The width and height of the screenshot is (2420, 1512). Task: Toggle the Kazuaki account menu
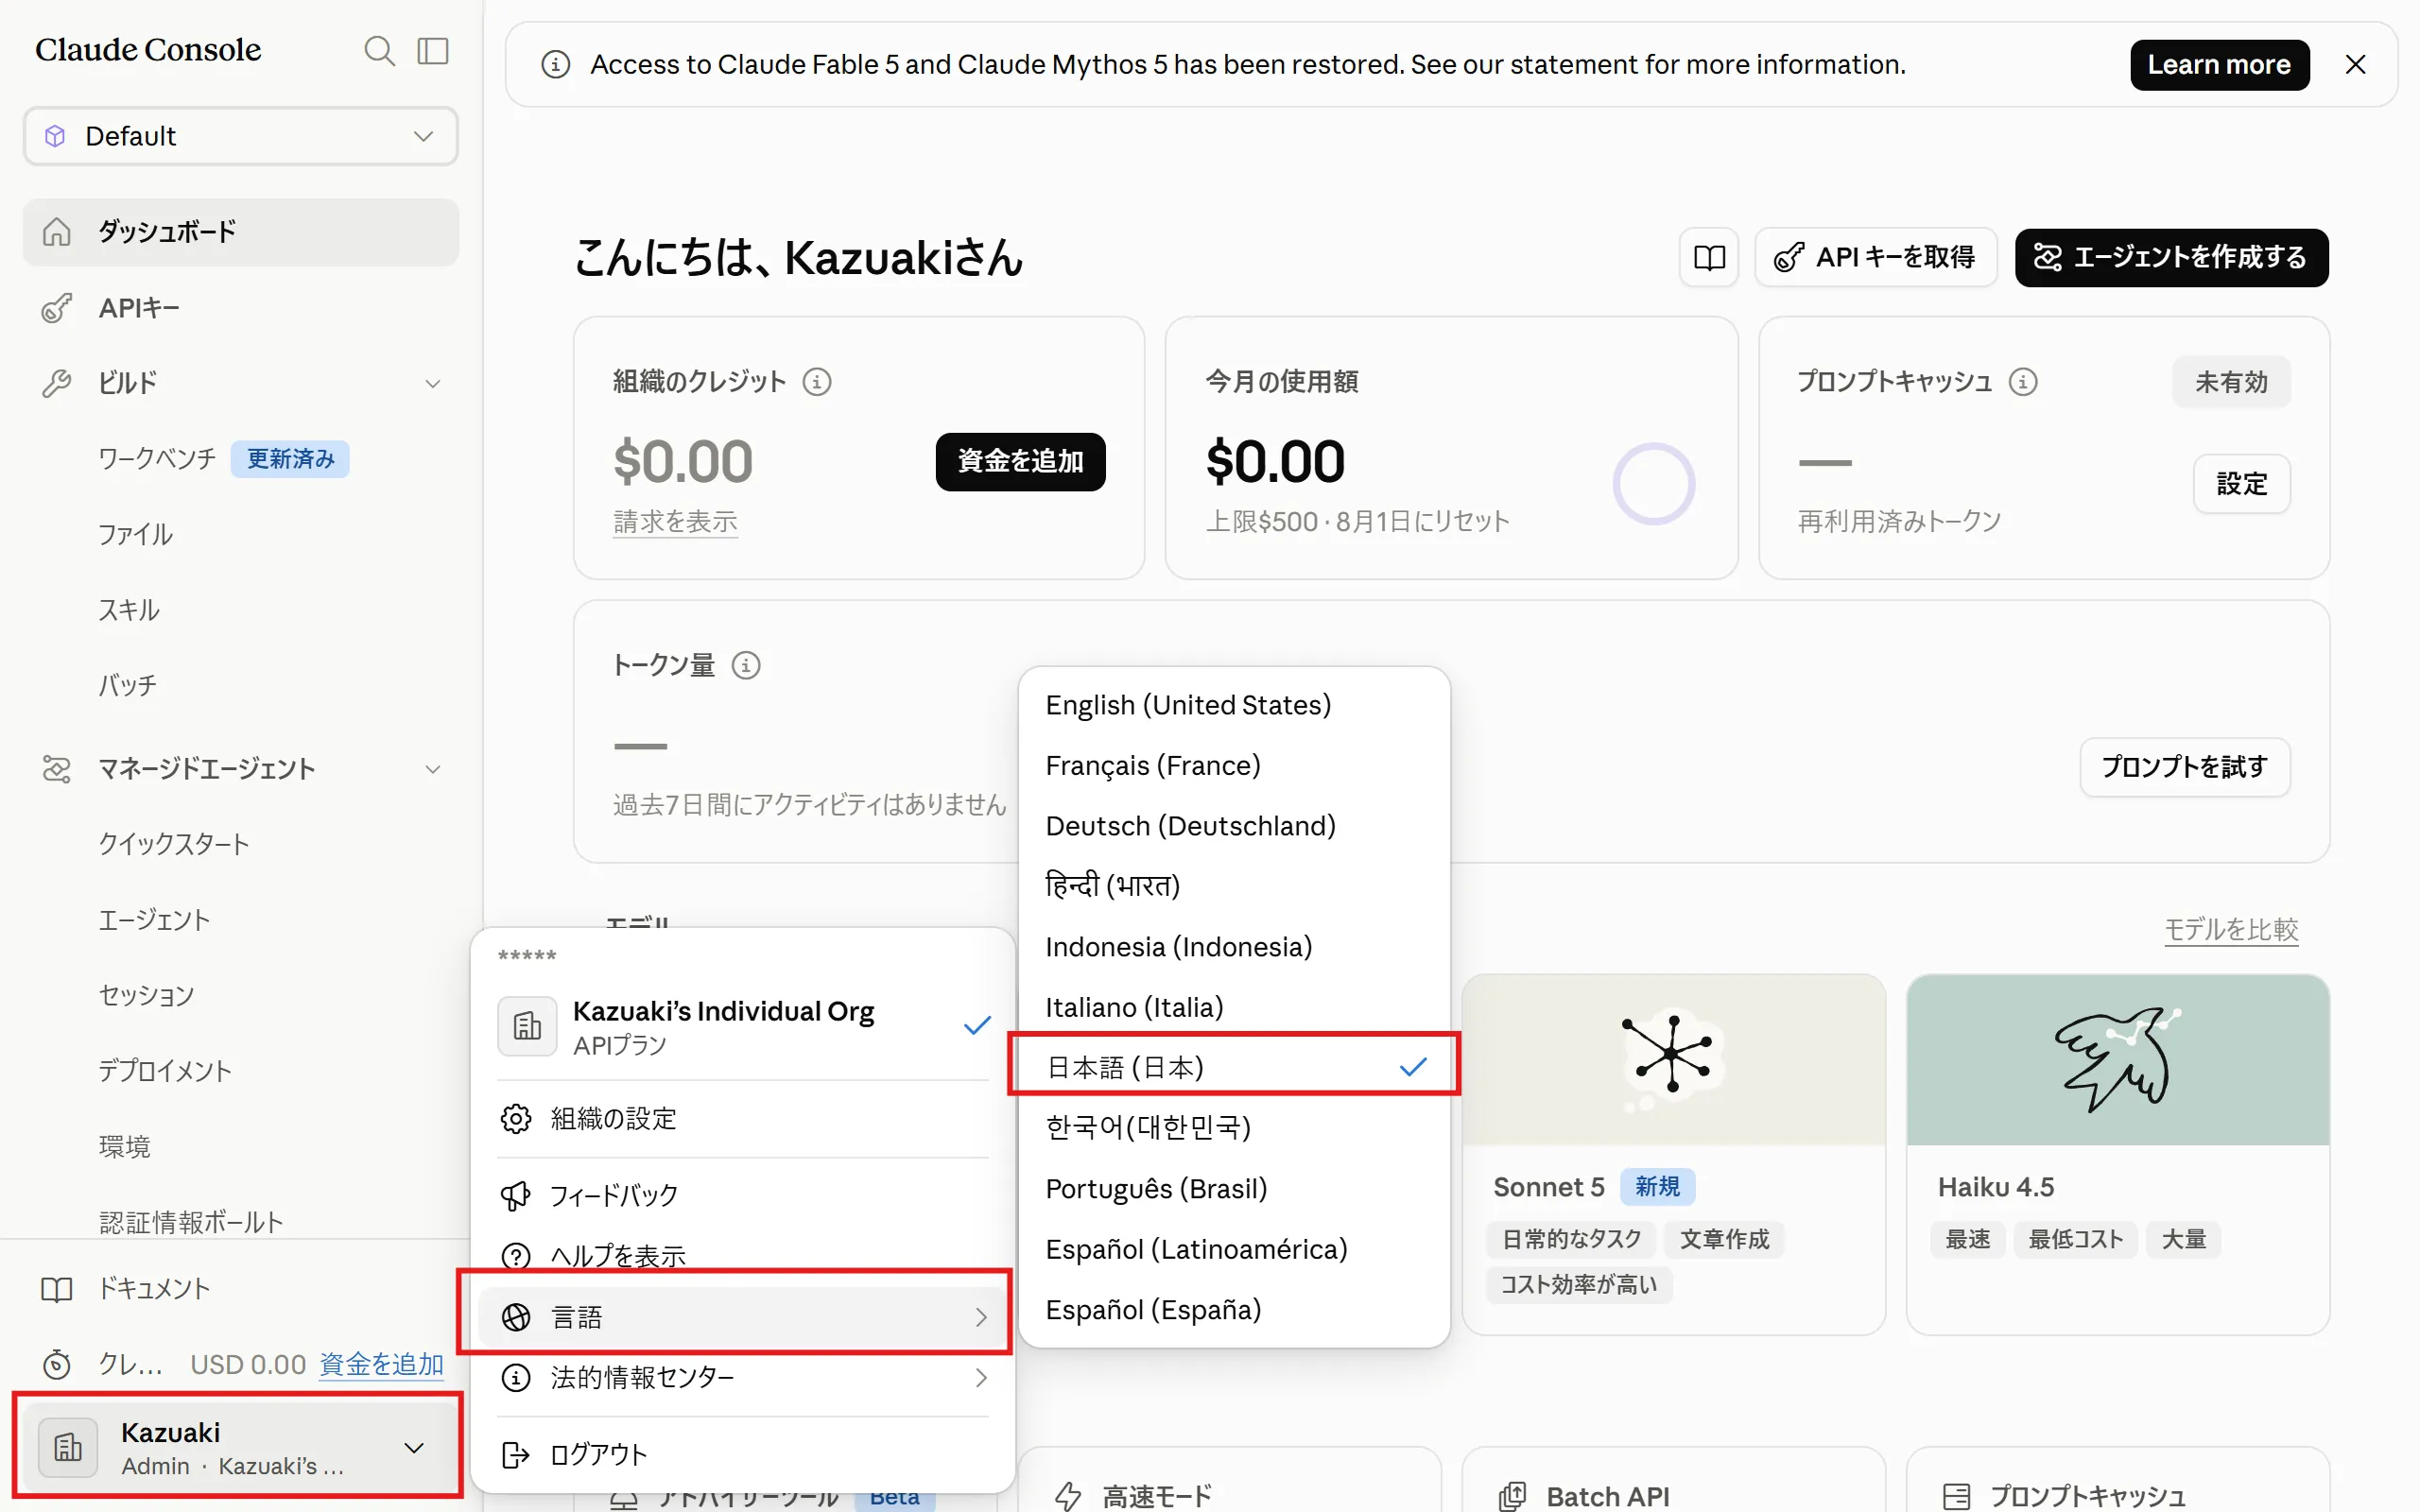pos(240,1447)
